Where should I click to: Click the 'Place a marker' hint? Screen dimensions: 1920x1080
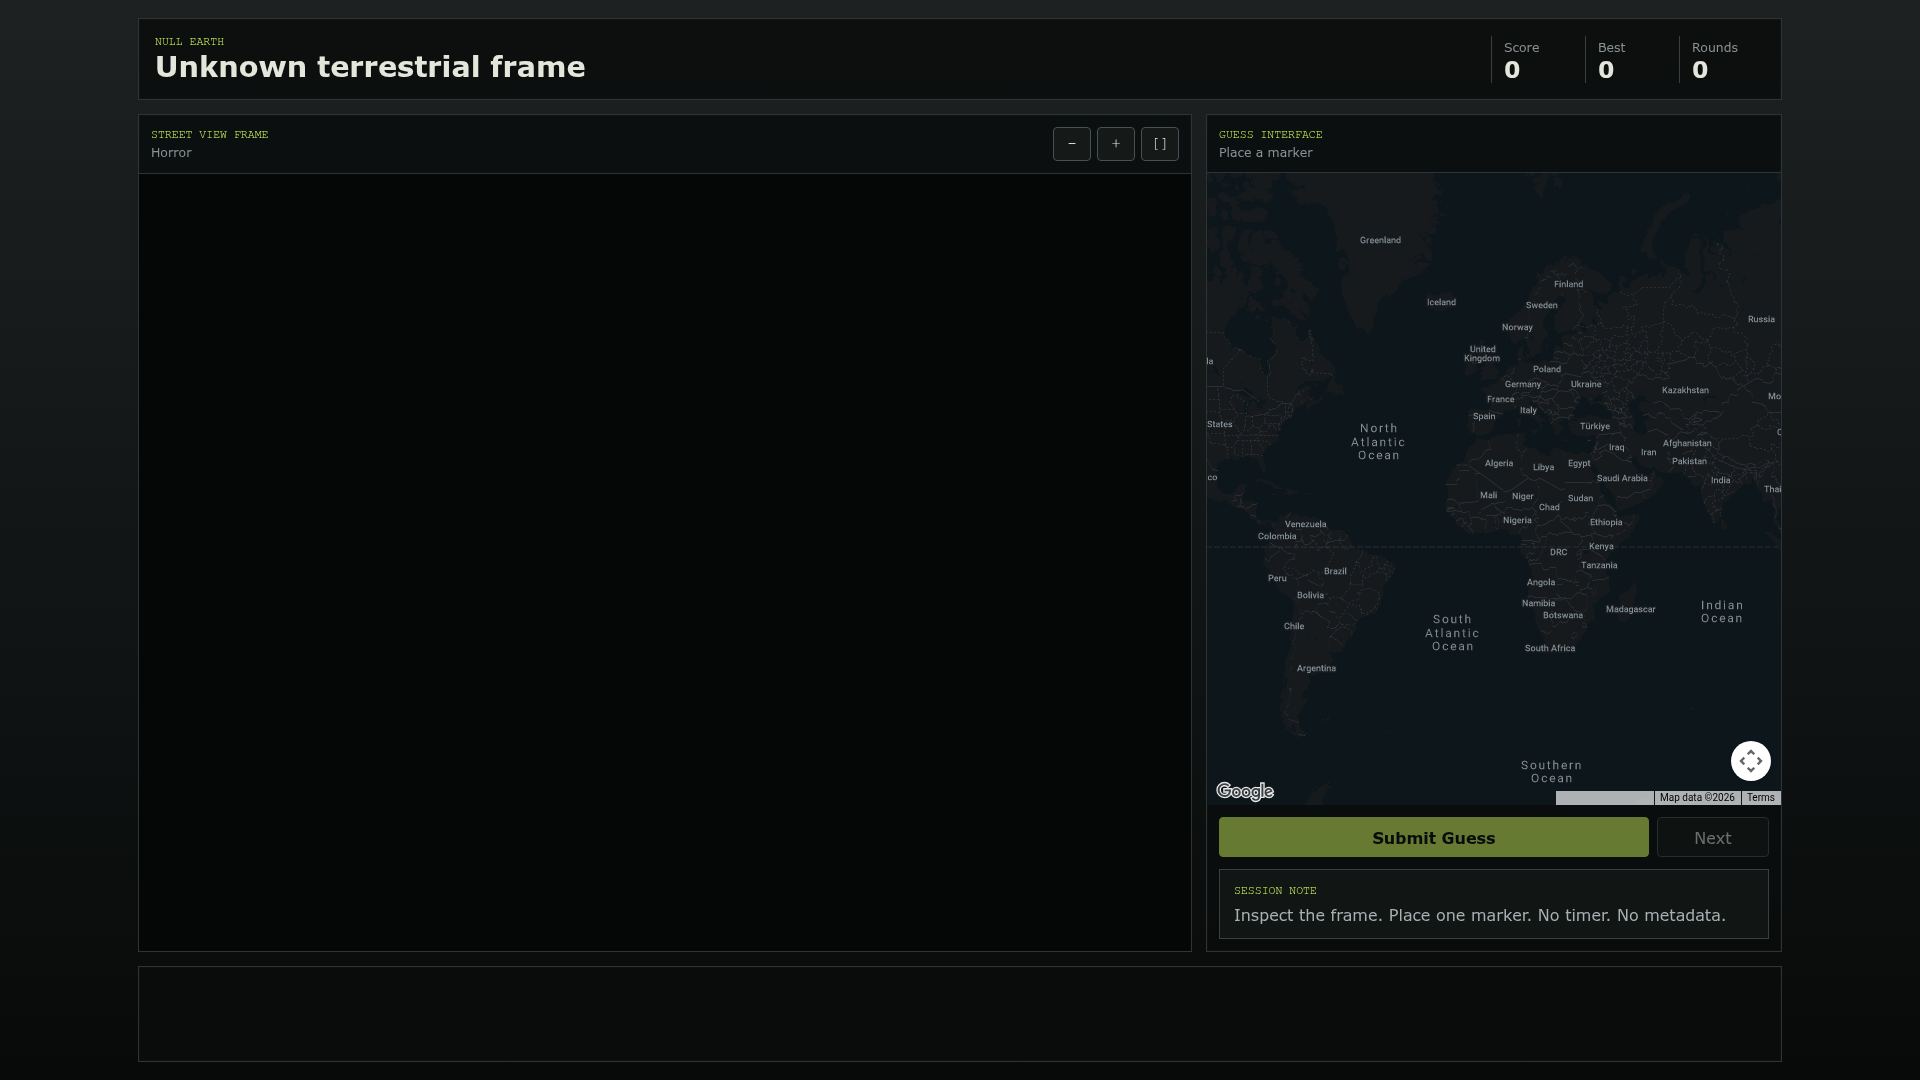click(1265, 153)
